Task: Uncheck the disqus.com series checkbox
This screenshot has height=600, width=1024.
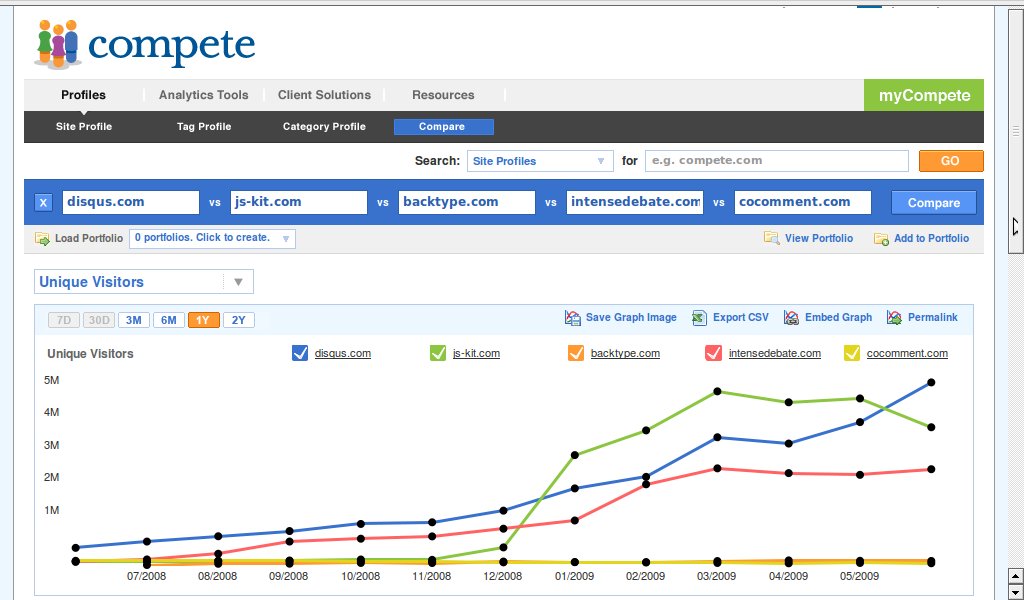Action: tap(300, 353)
